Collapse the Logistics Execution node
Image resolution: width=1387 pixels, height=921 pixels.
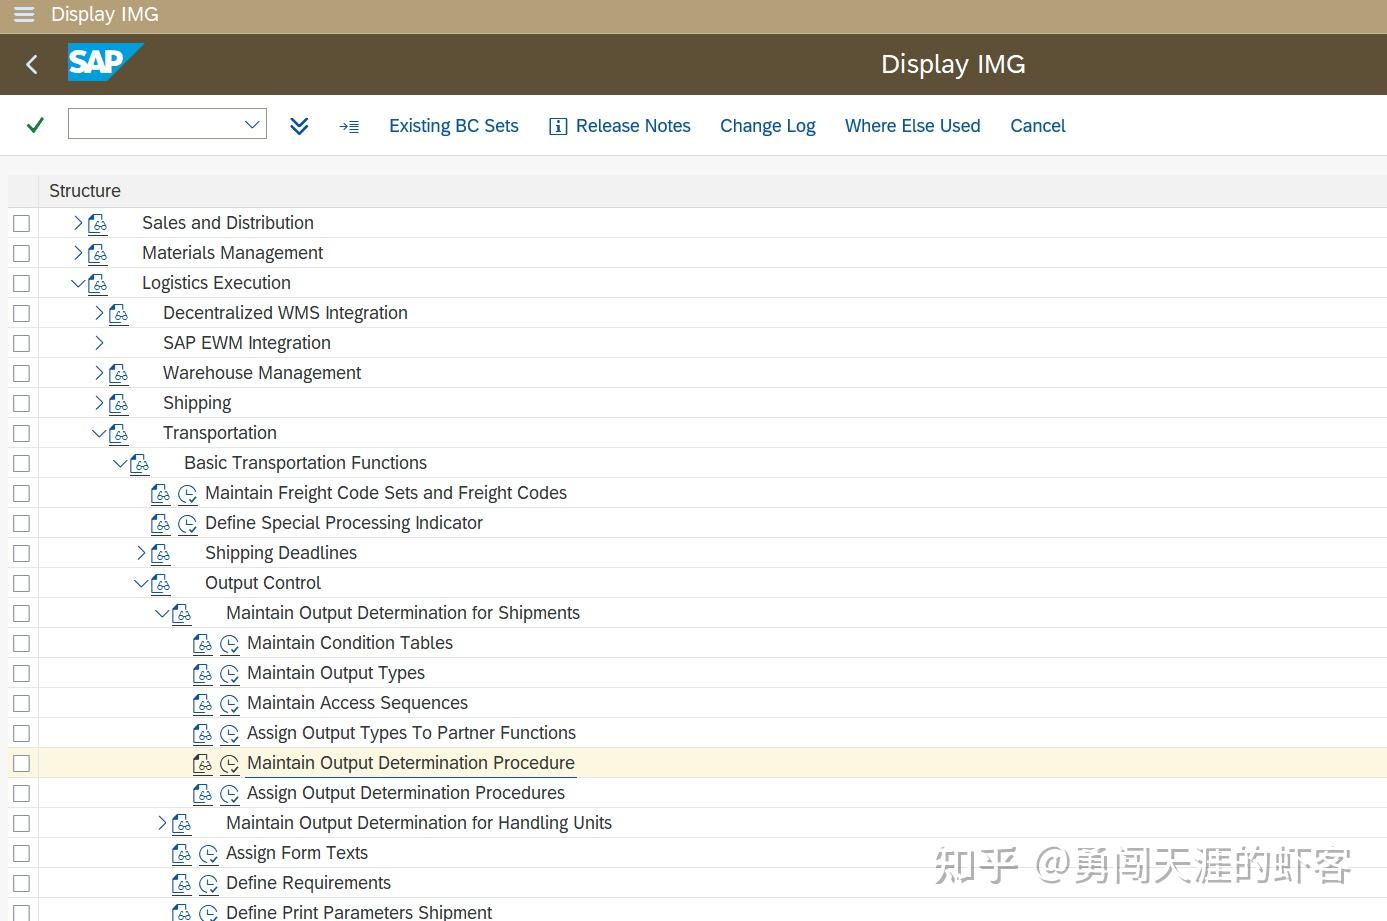point(79,283)
